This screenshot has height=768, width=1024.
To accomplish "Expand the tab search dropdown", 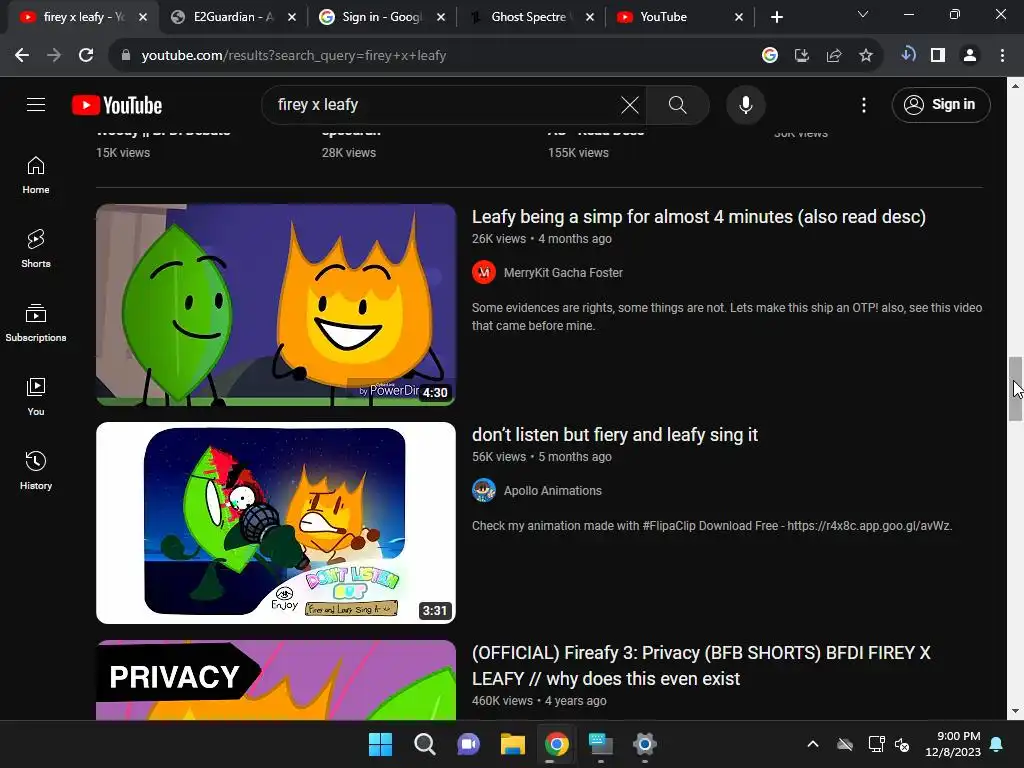I will click(863, 14).
